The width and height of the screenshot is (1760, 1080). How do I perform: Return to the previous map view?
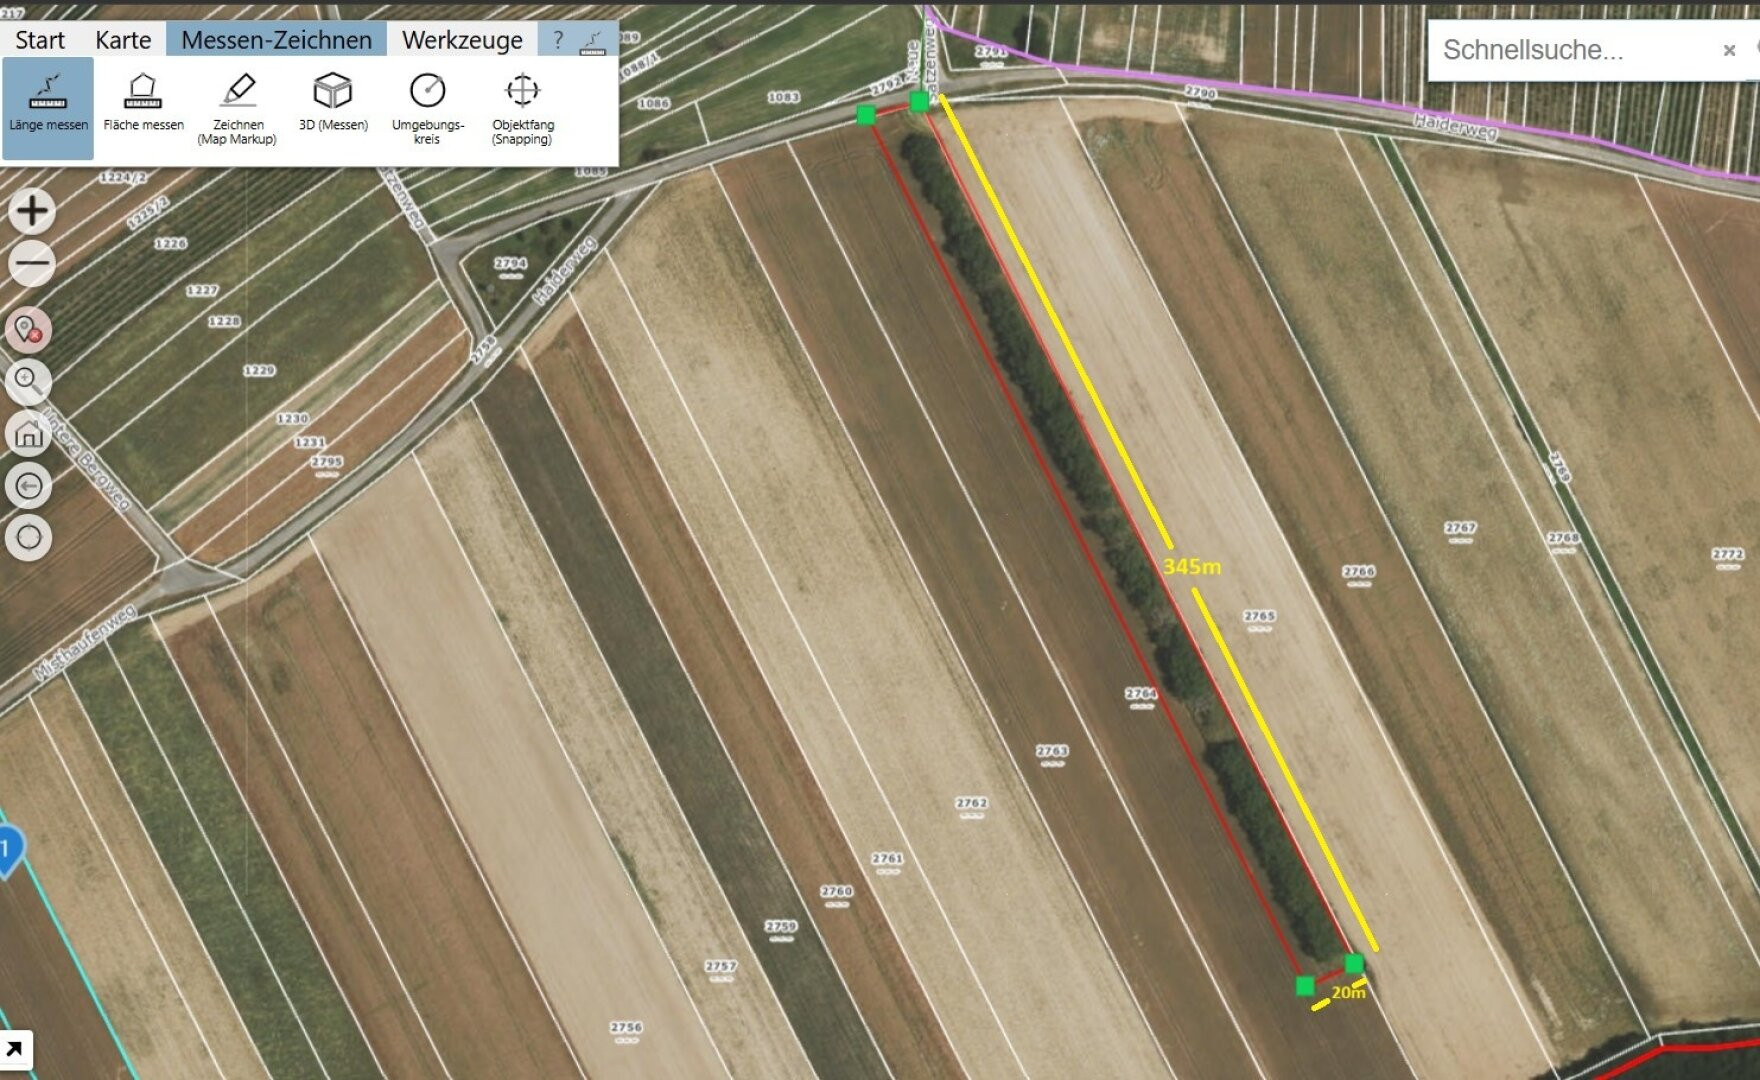tap(28, 485)
